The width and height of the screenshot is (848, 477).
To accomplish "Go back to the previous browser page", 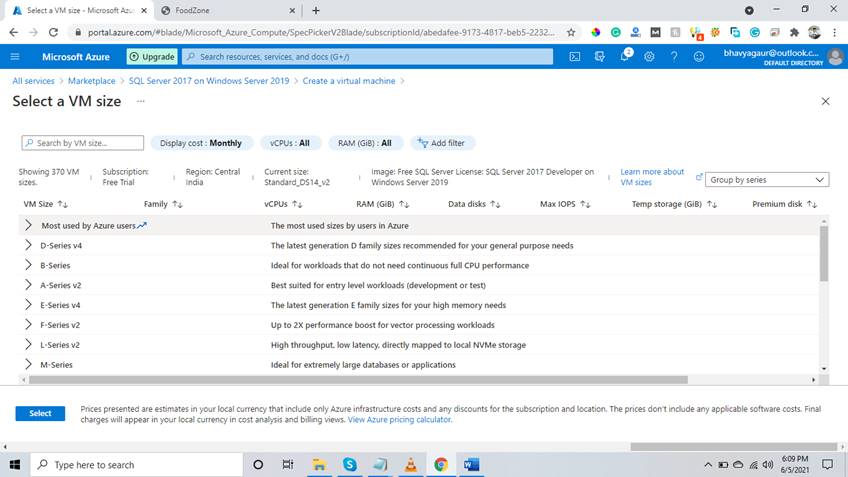I will 14,32.
